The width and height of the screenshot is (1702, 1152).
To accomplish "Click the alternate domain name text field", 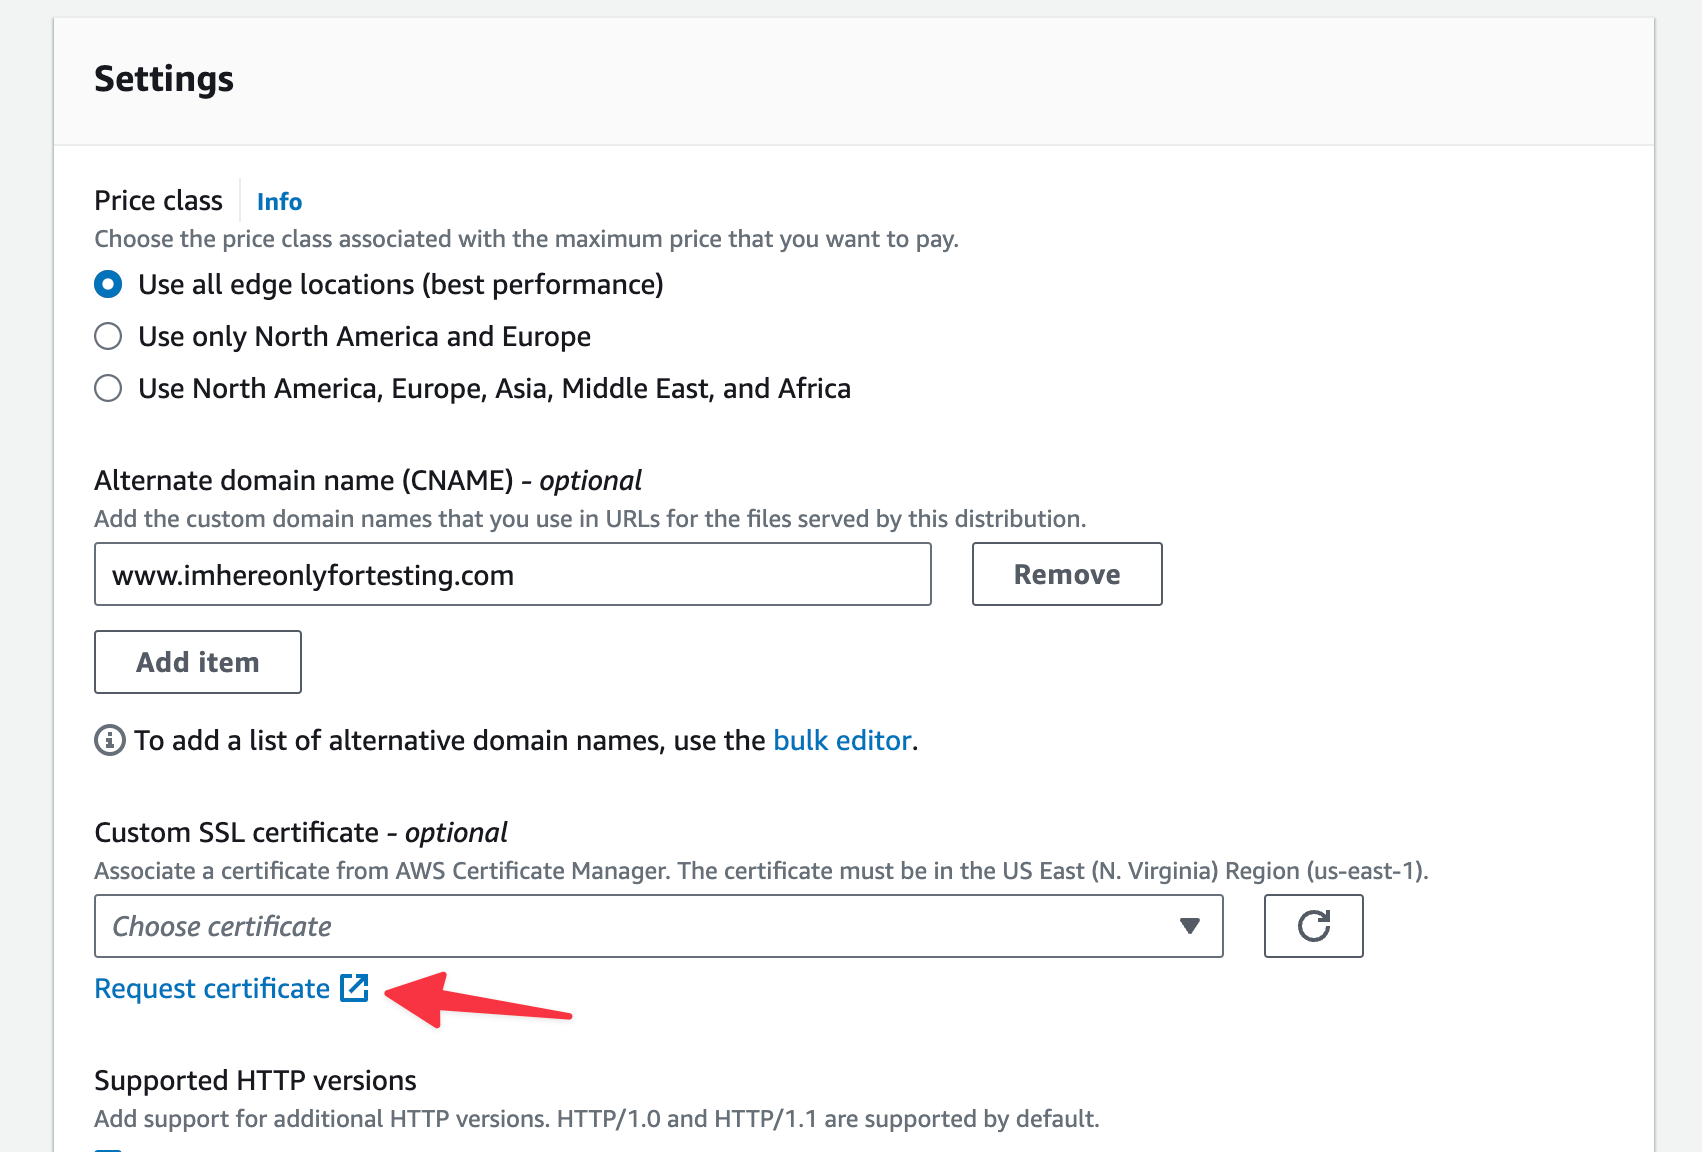I will click(x=512, y=575).
